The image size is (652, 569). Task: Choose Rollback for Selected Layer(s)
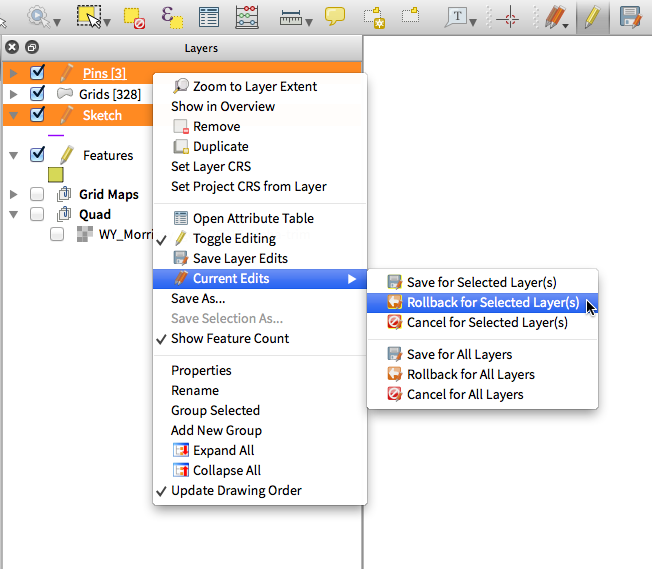[492, 302]
